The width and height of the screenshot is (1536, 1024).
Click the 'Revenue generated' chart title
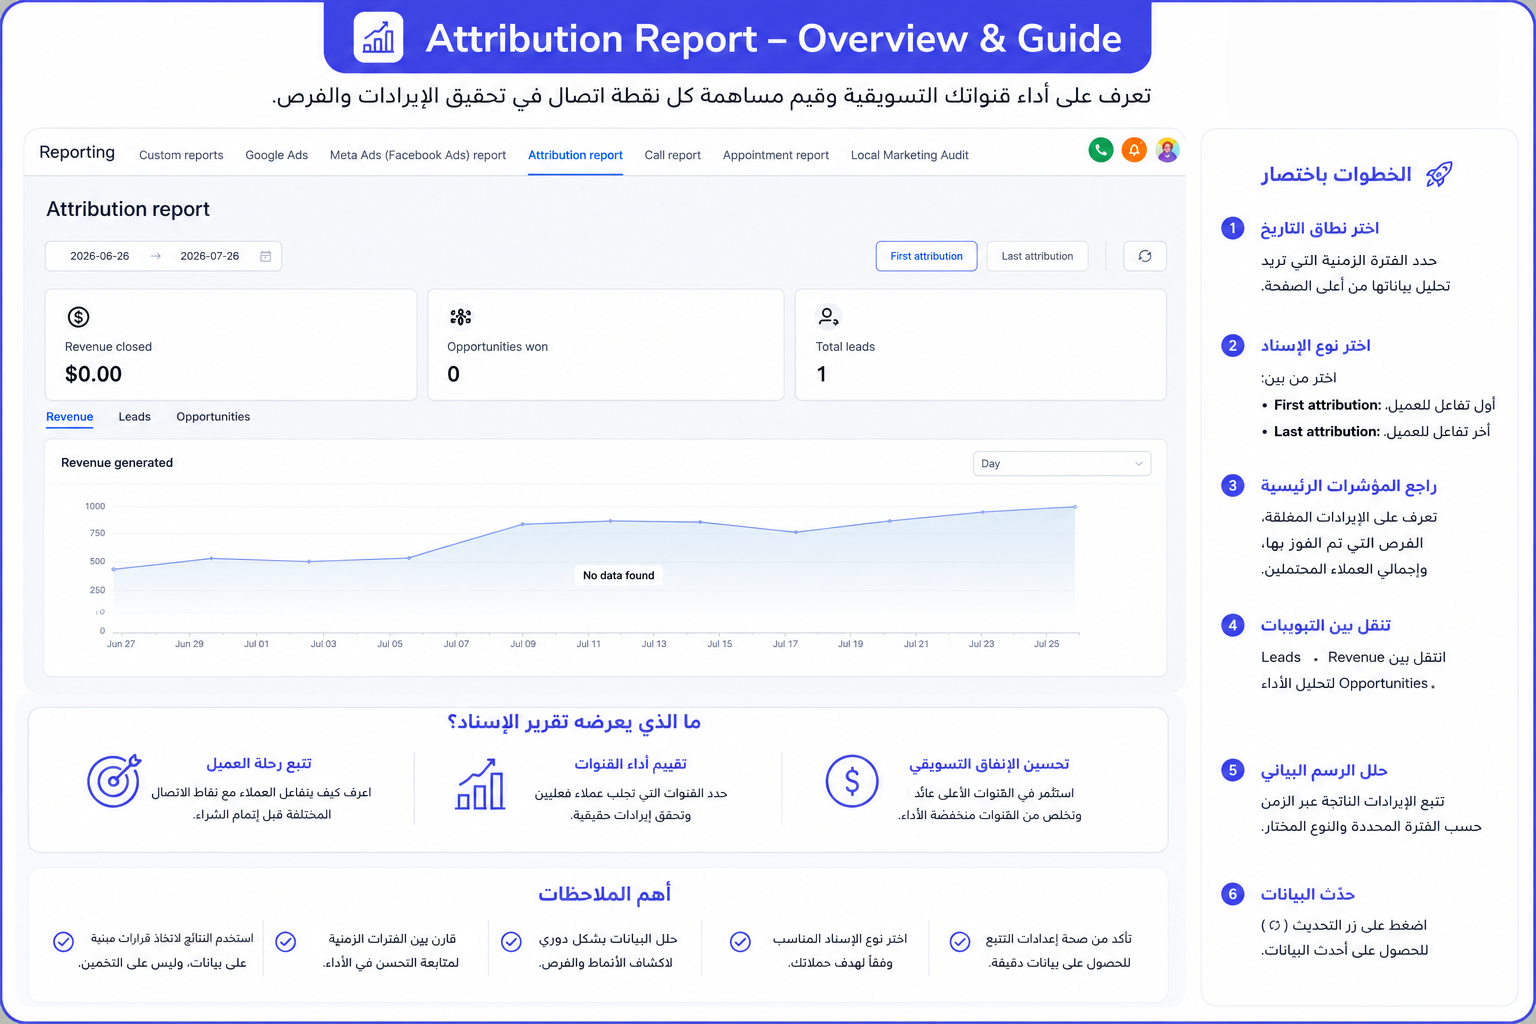(117, 463)
